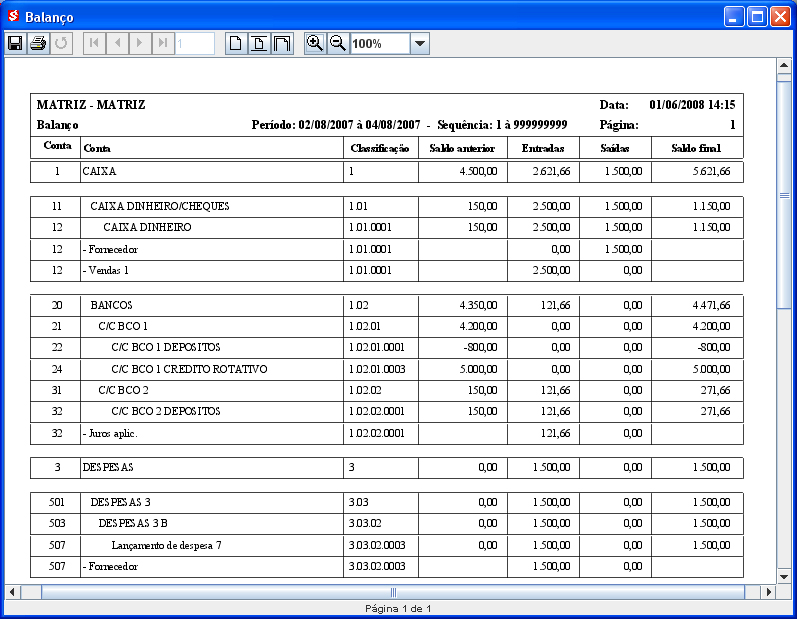Viewport: 797px width, 619px height.
Task: Select Actual Size page view icon
Action: (236, 43)
